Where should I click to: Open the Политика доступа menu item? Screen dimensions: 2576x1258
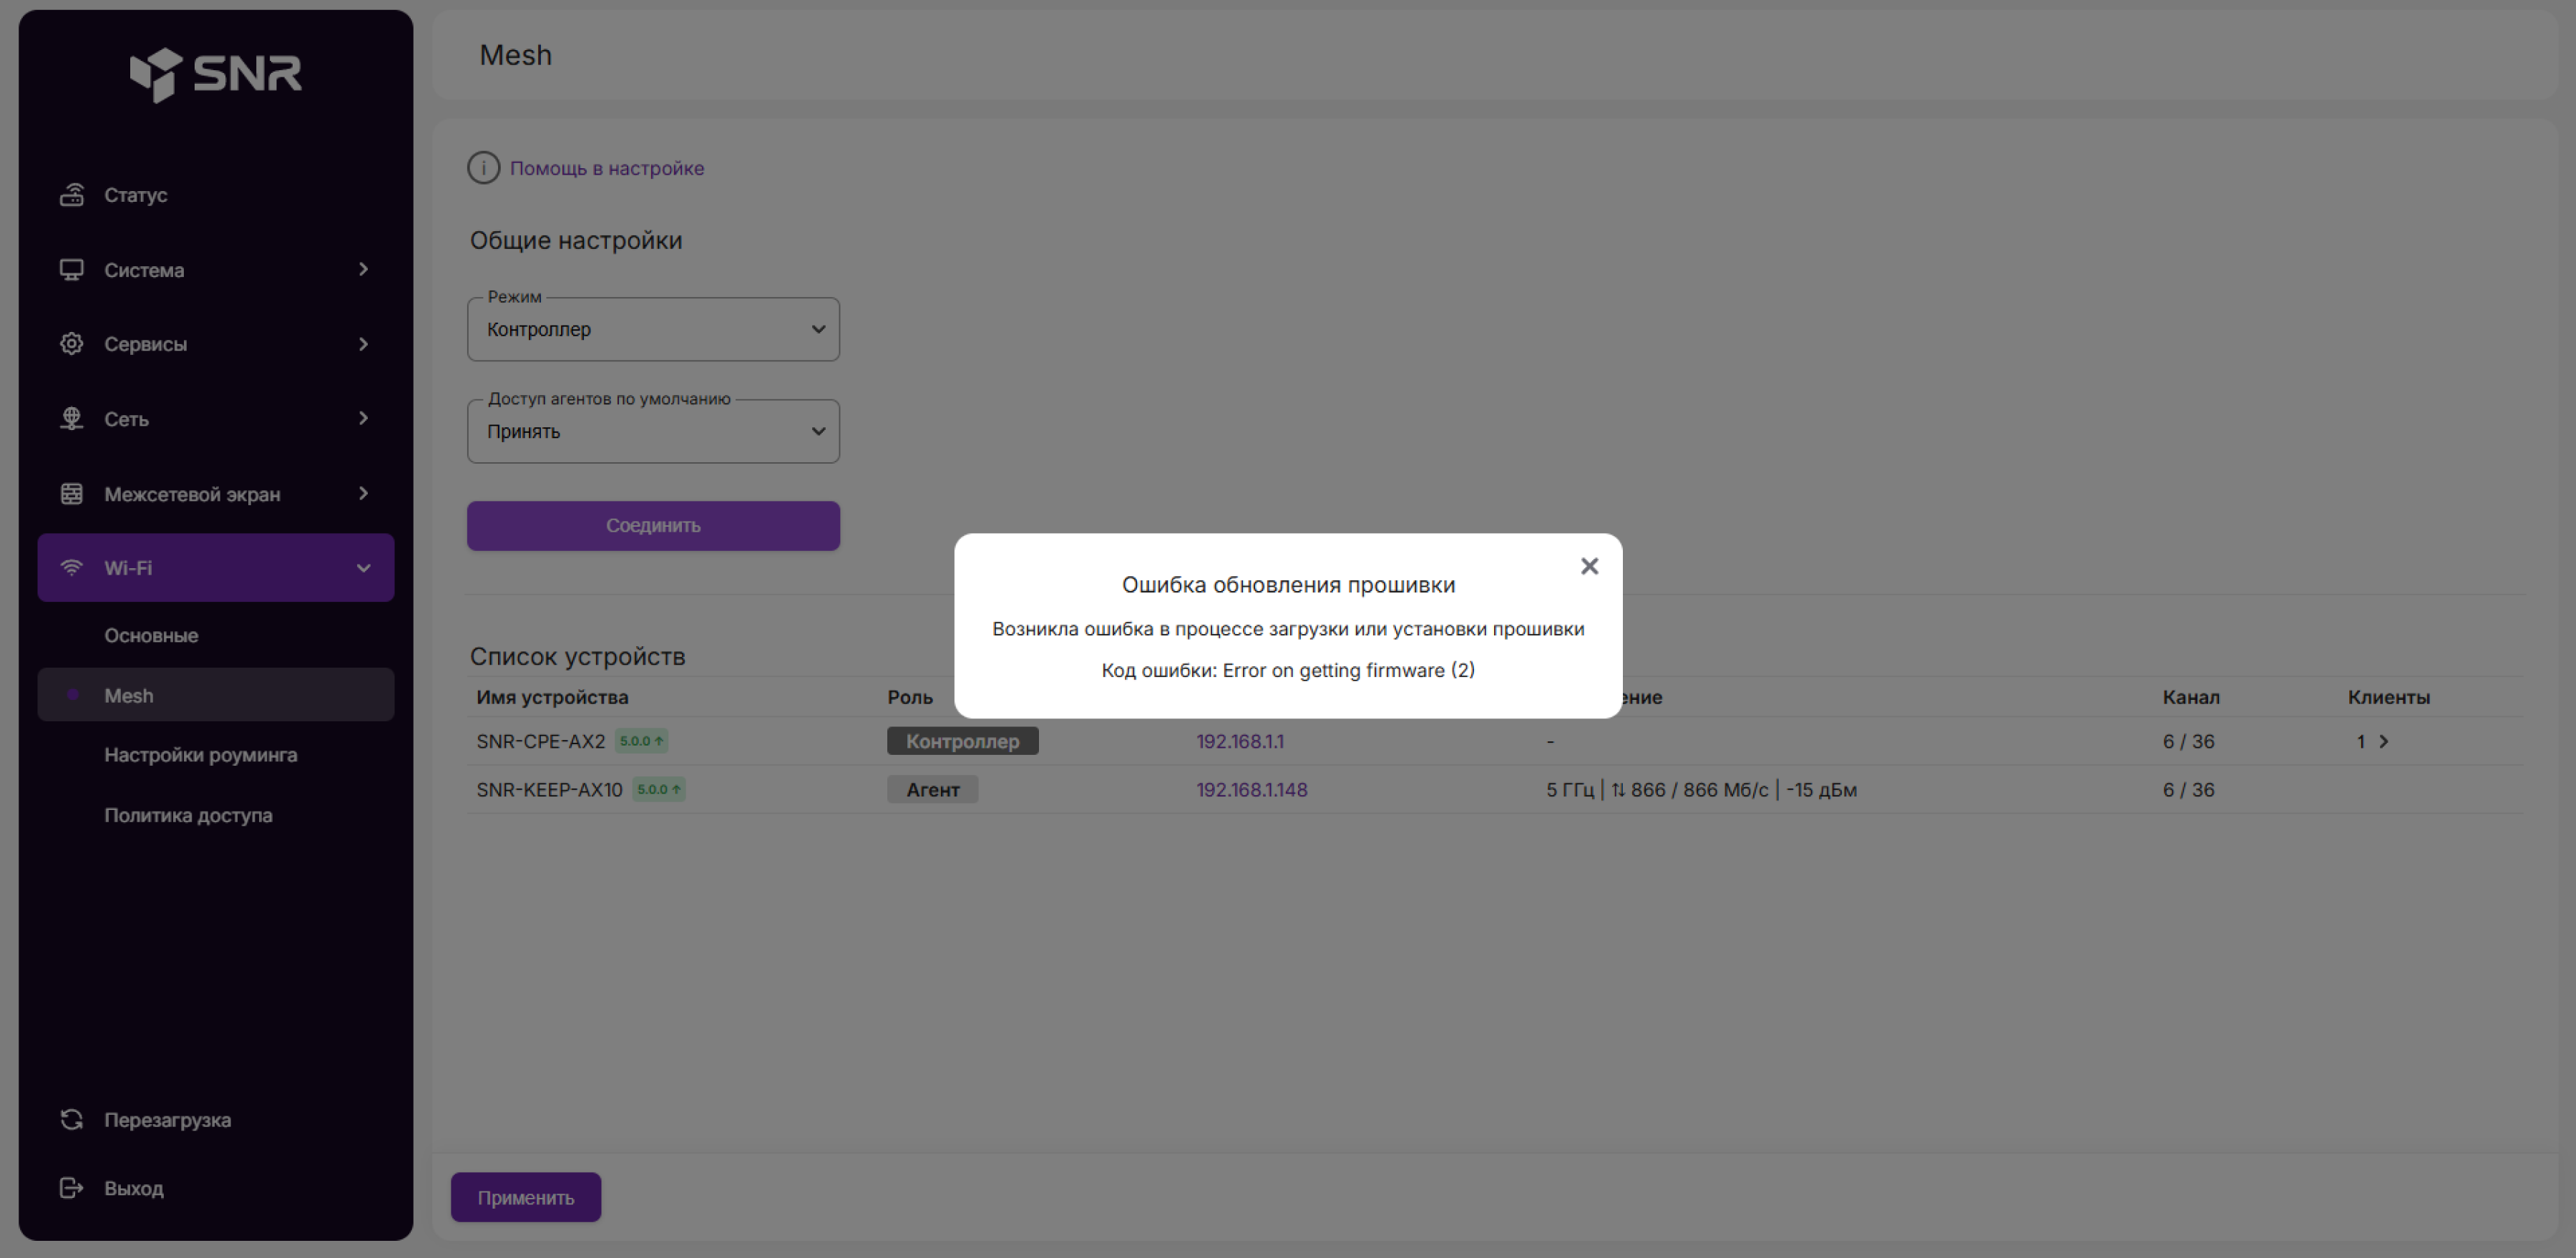click(x=188, y=815)
